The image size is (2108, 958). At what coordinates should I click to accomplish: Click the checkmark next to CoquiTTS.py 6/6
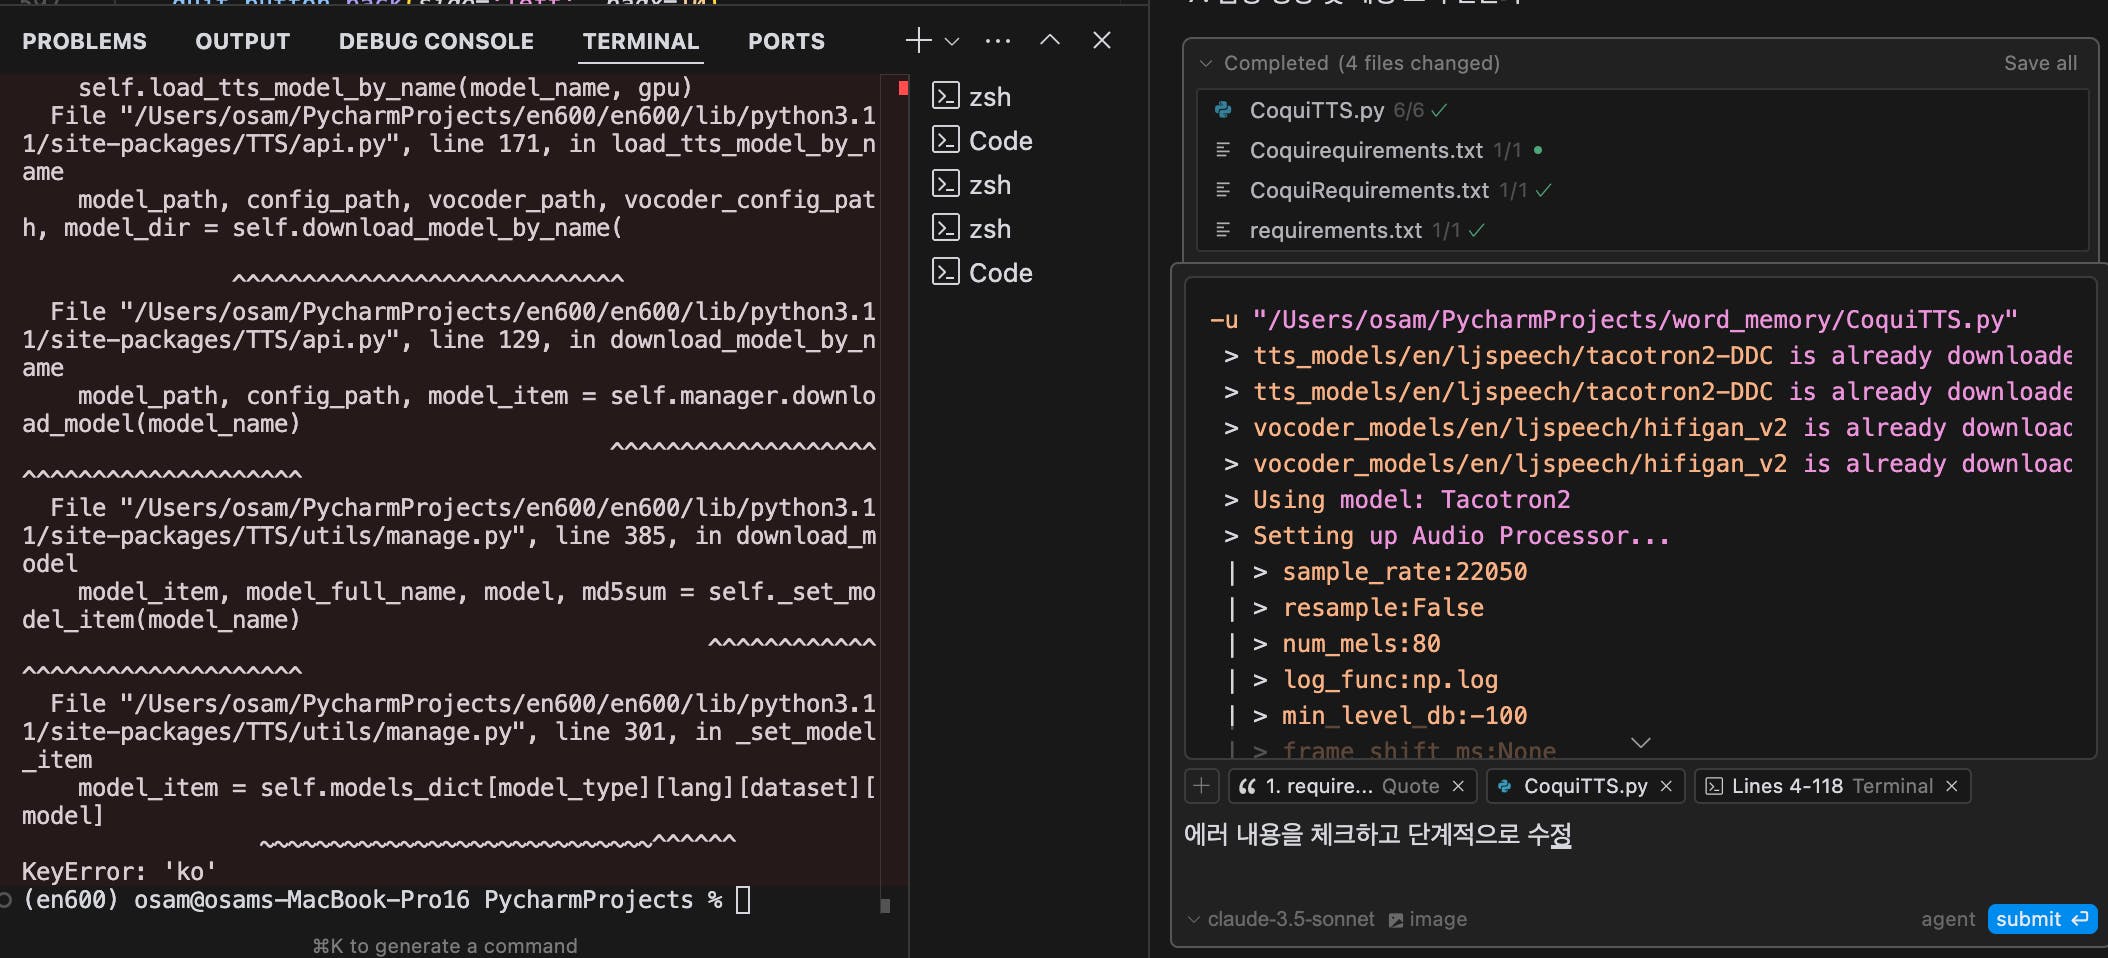coord(1440,110)
